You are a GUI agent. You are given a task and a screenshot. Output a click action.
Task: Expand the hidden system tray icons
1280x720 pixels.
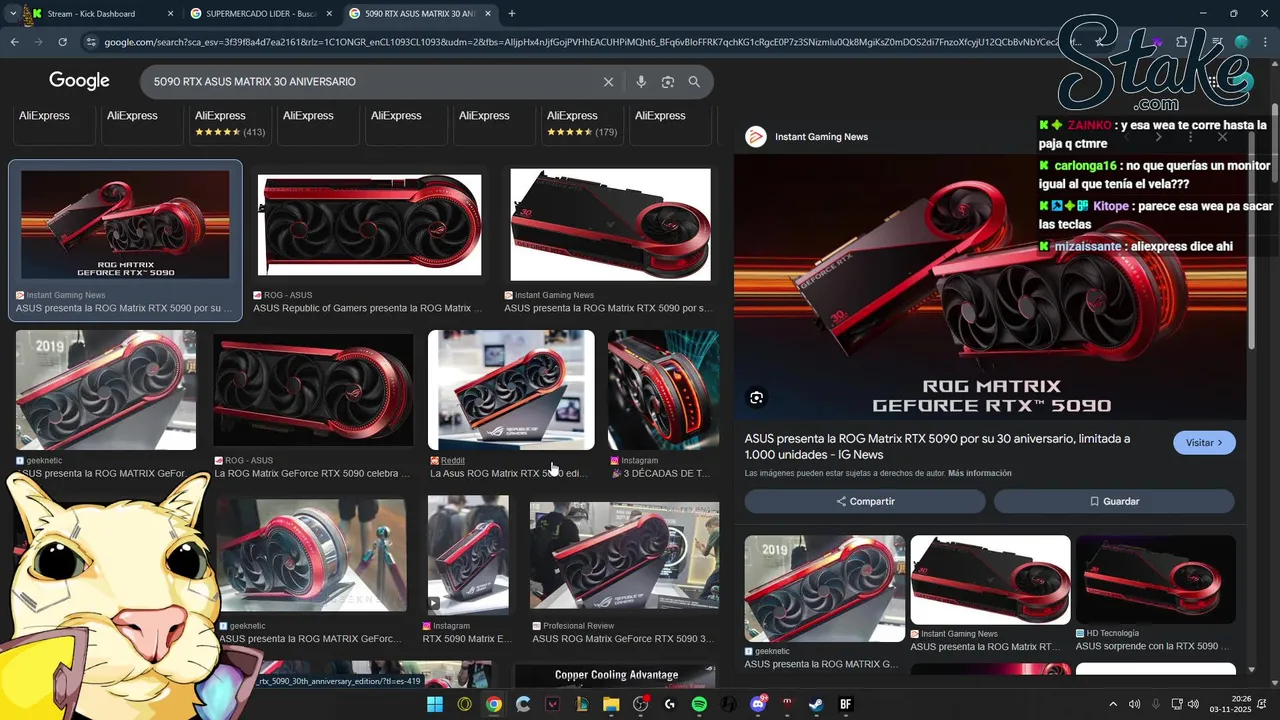click(1113, 705)
